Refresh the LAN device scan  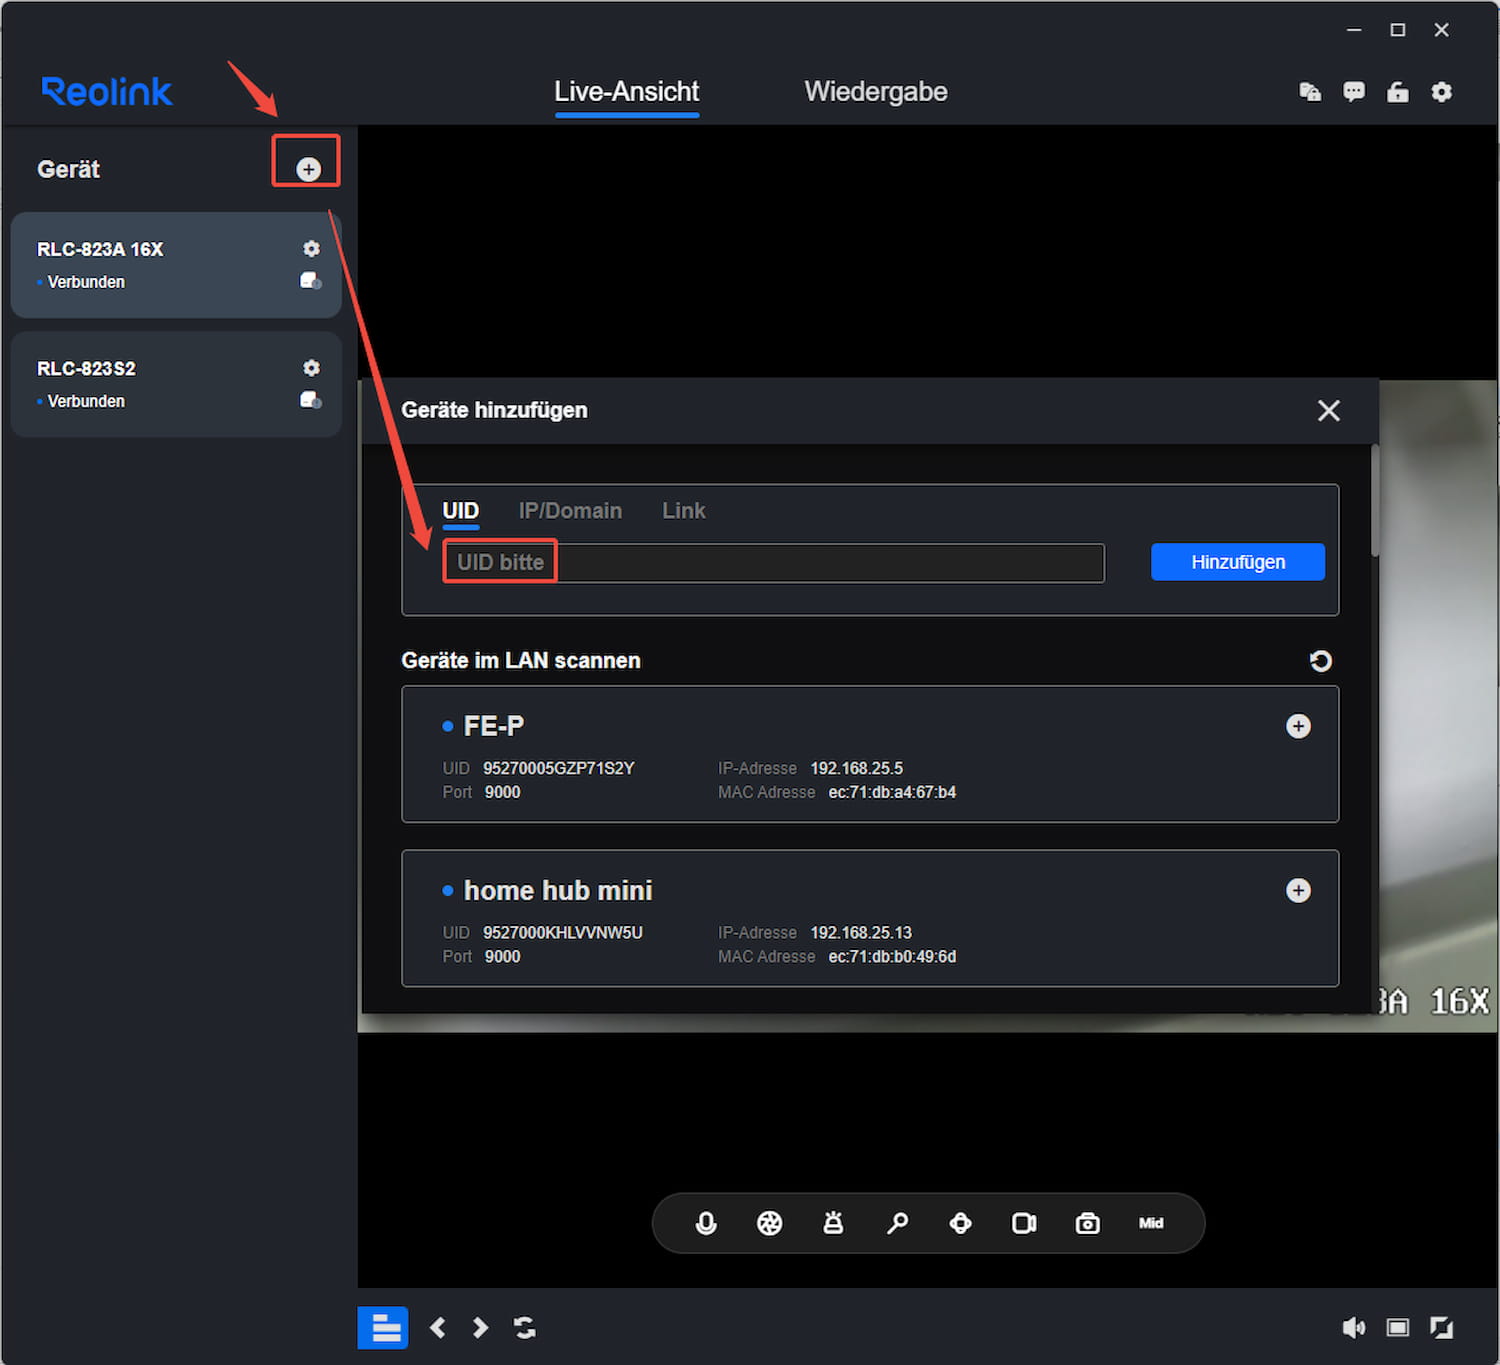coord(1320,661)
